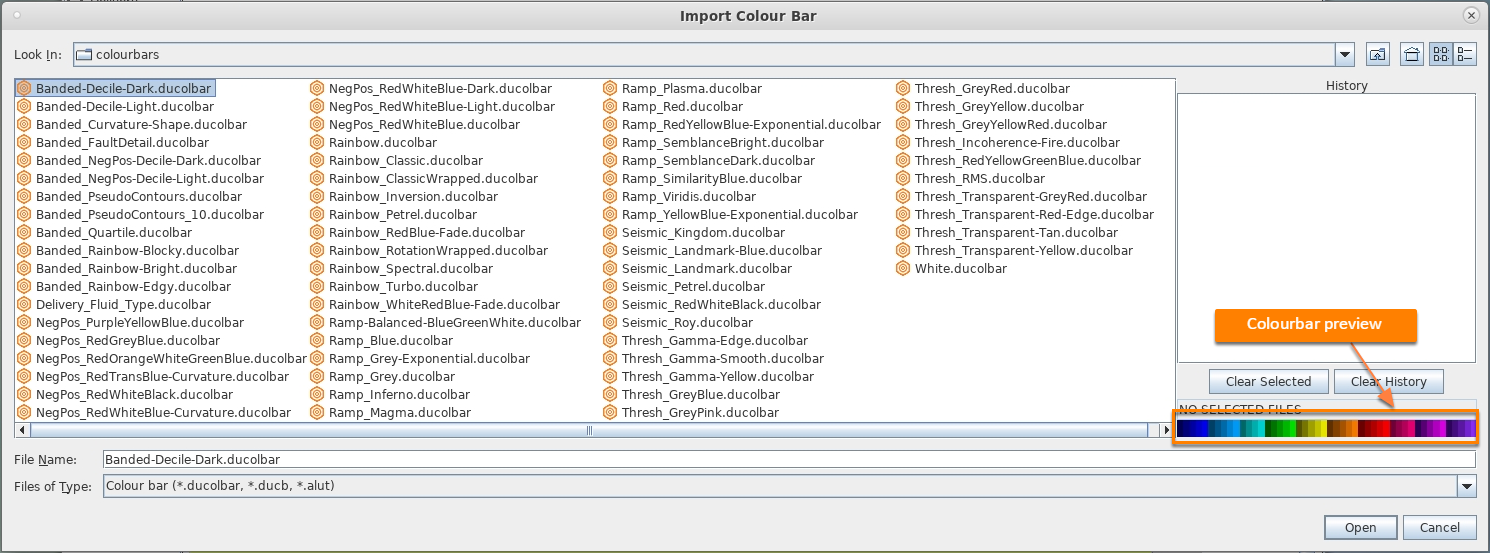This screenshot has height=553, width=1490.
Task: Click icon of Banded_Curvature-Shape.ducolbar
Action: (x=25, y=124)
